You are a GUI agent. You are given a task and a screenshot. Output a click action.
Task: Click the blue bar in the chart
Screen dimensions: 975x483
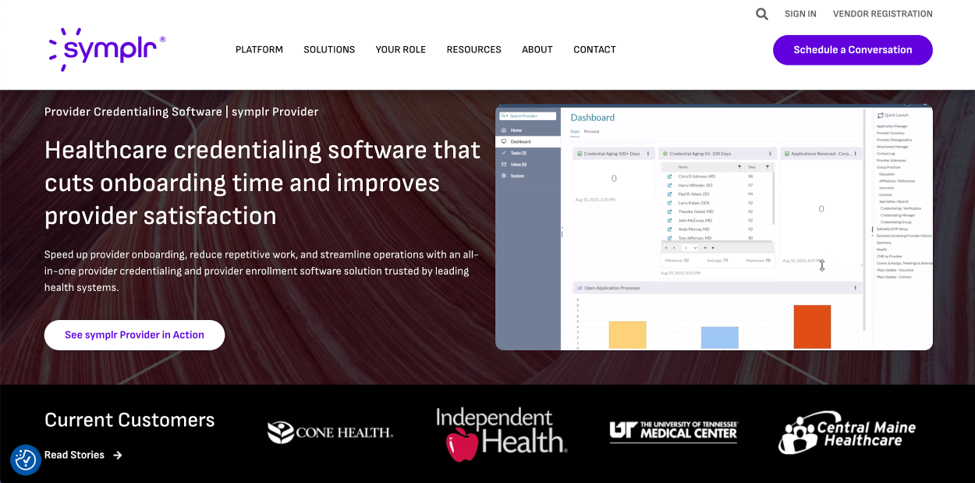click(719, 338)
